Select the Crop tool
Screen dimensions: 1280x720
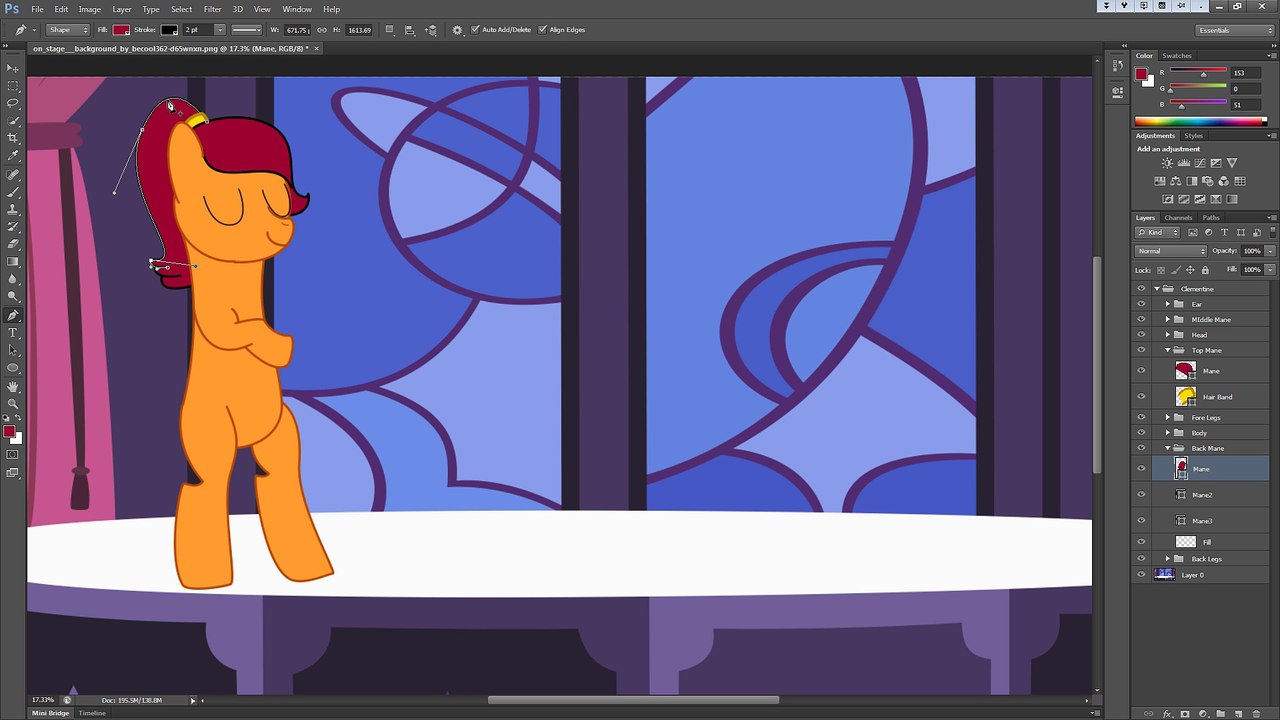(x=13, y=138)
